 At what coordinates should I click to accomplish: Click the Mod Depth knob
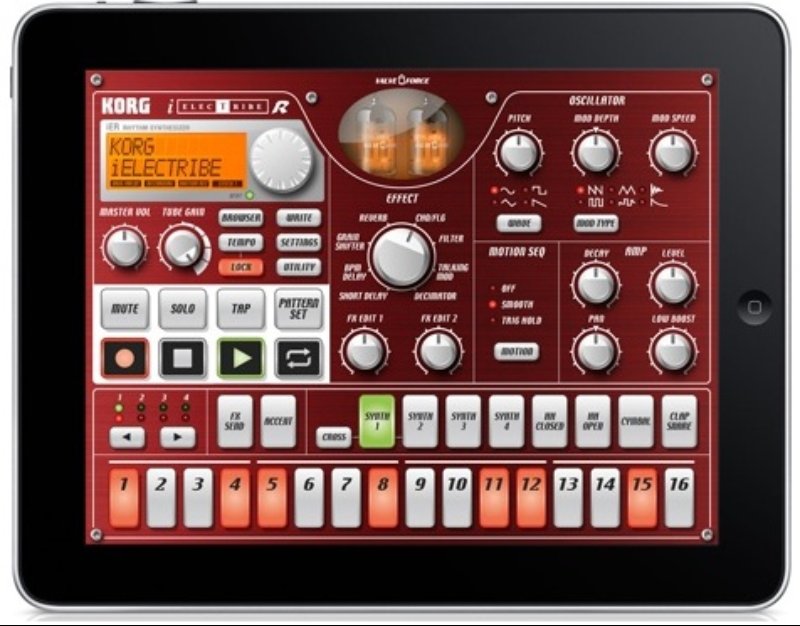tap(596, 152)
